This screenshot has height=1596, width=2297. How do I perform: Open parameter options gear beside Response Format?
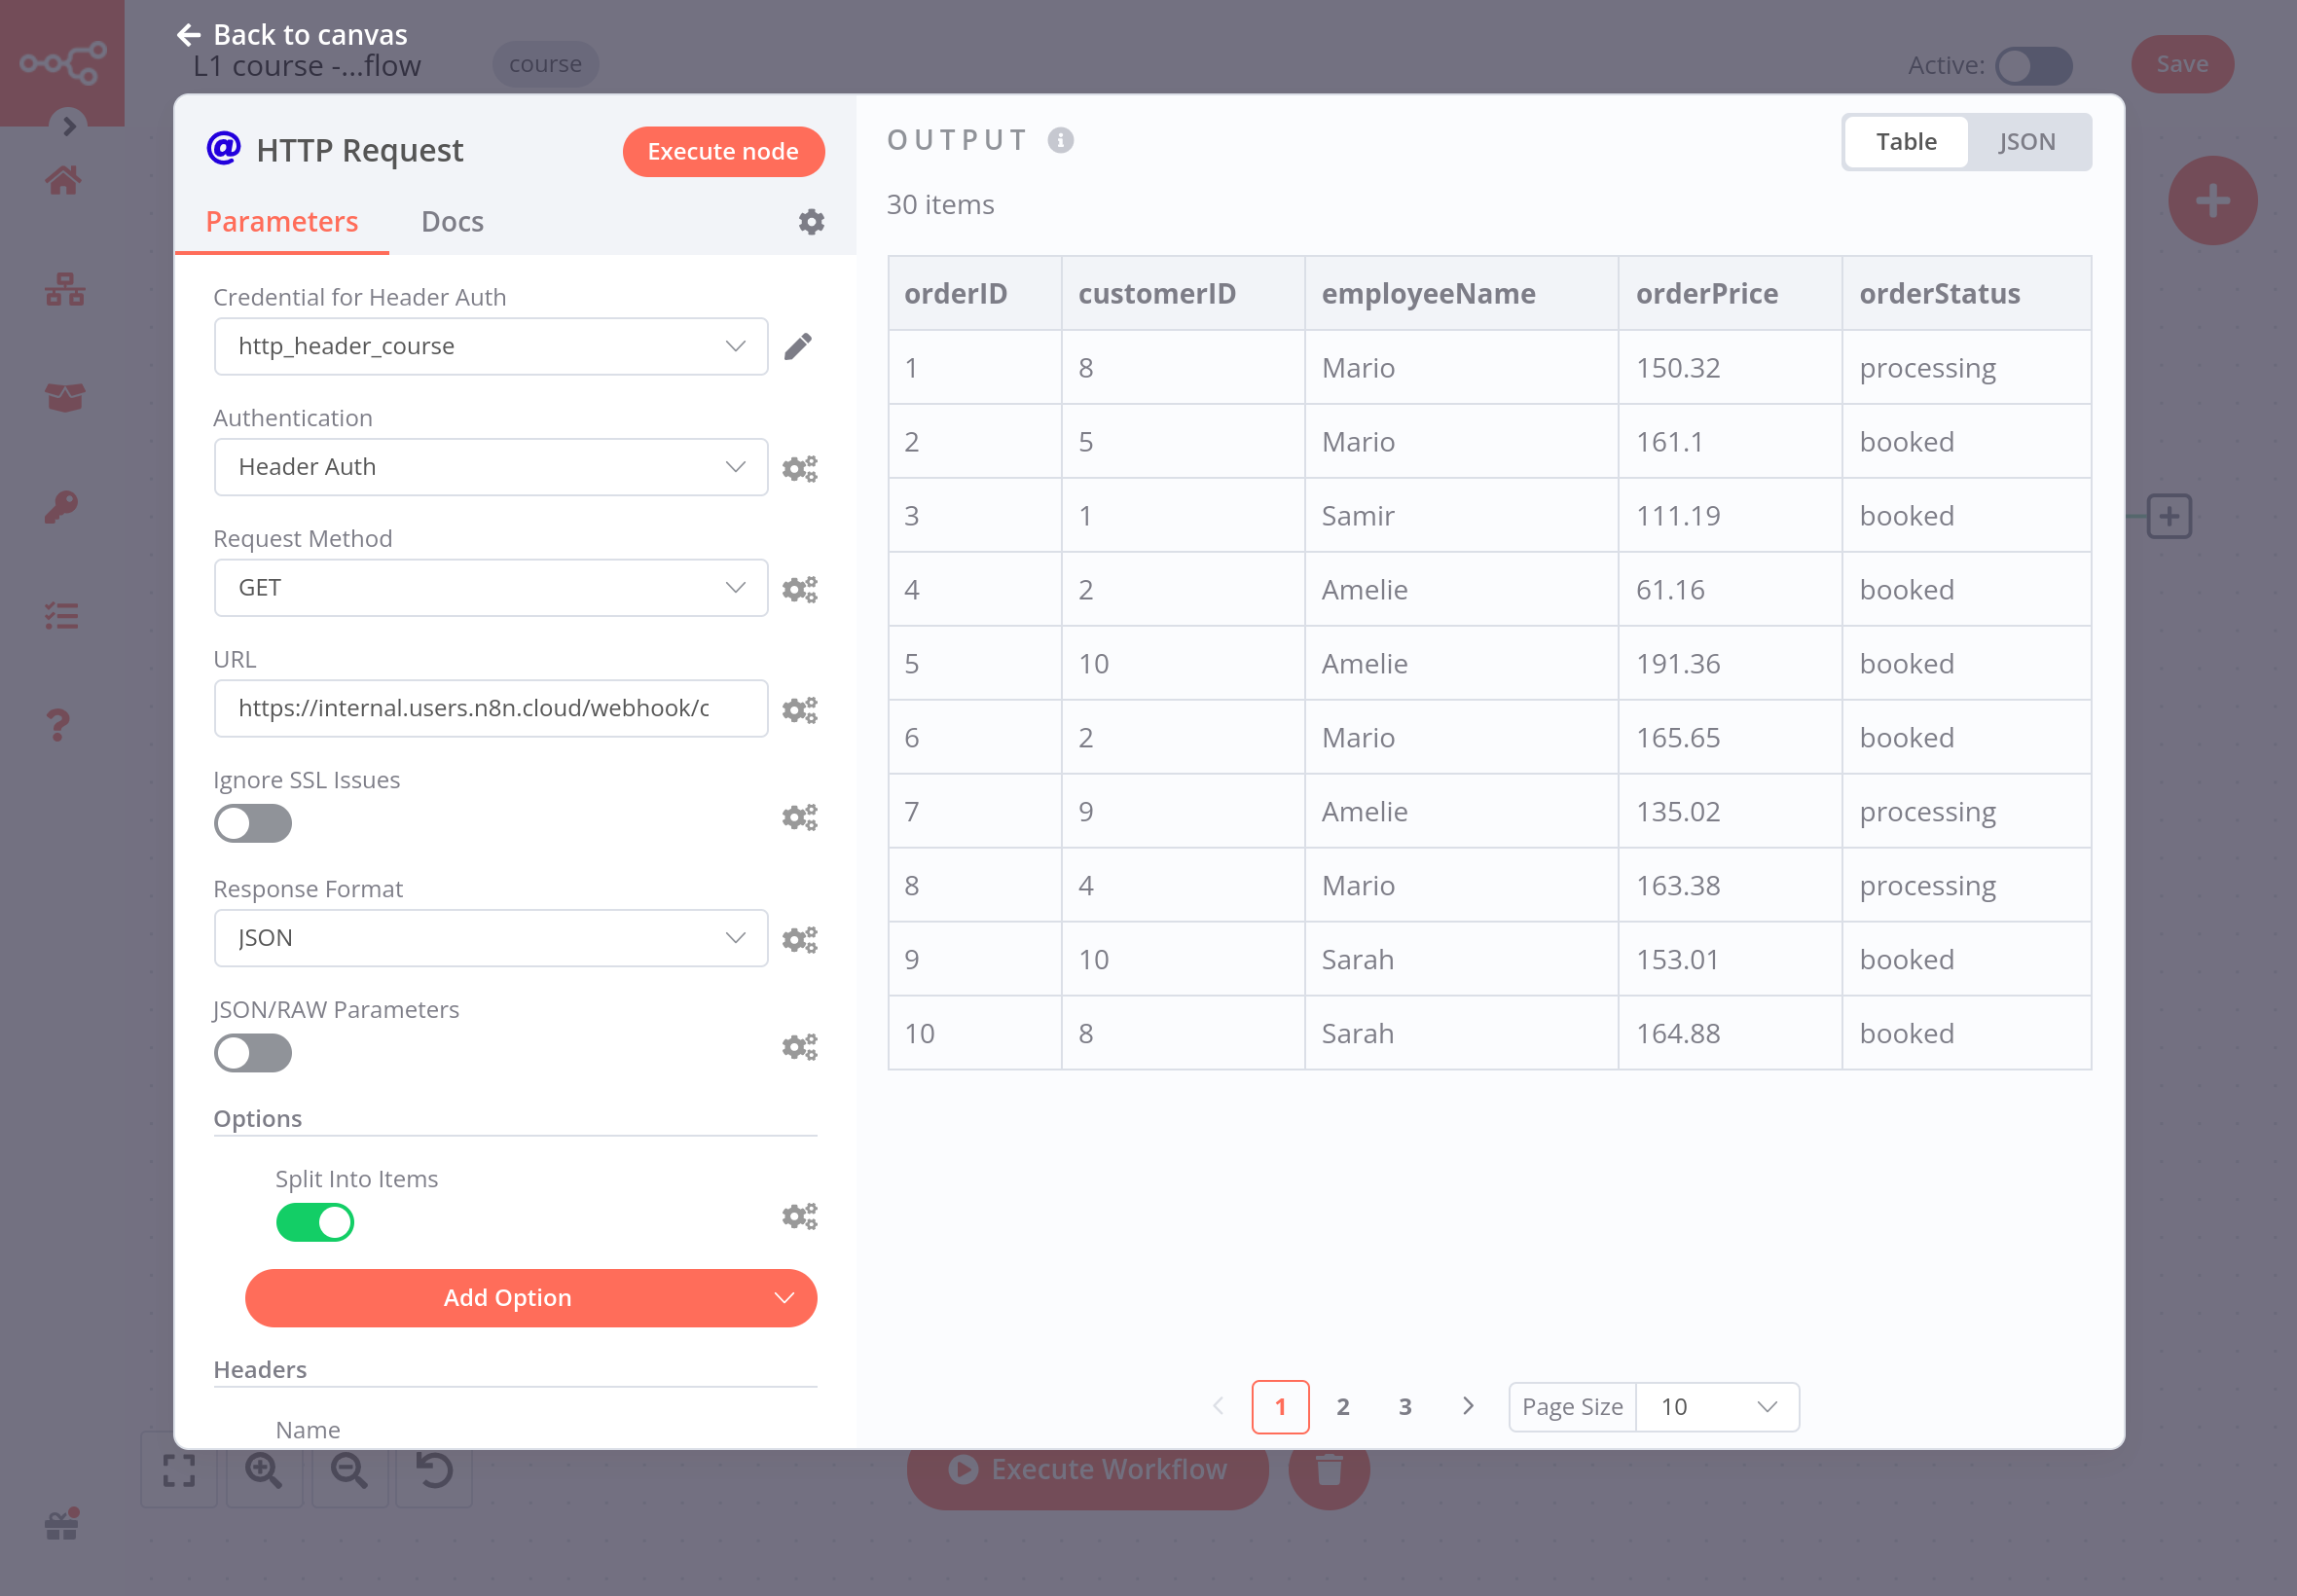[799, 939]
